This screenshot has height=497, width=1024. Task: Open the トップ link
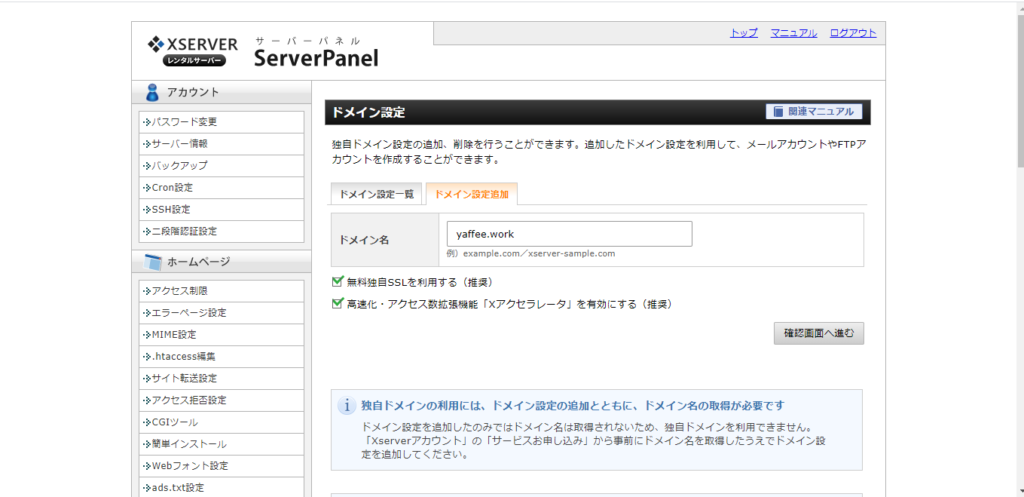click(x=744, y=33)
